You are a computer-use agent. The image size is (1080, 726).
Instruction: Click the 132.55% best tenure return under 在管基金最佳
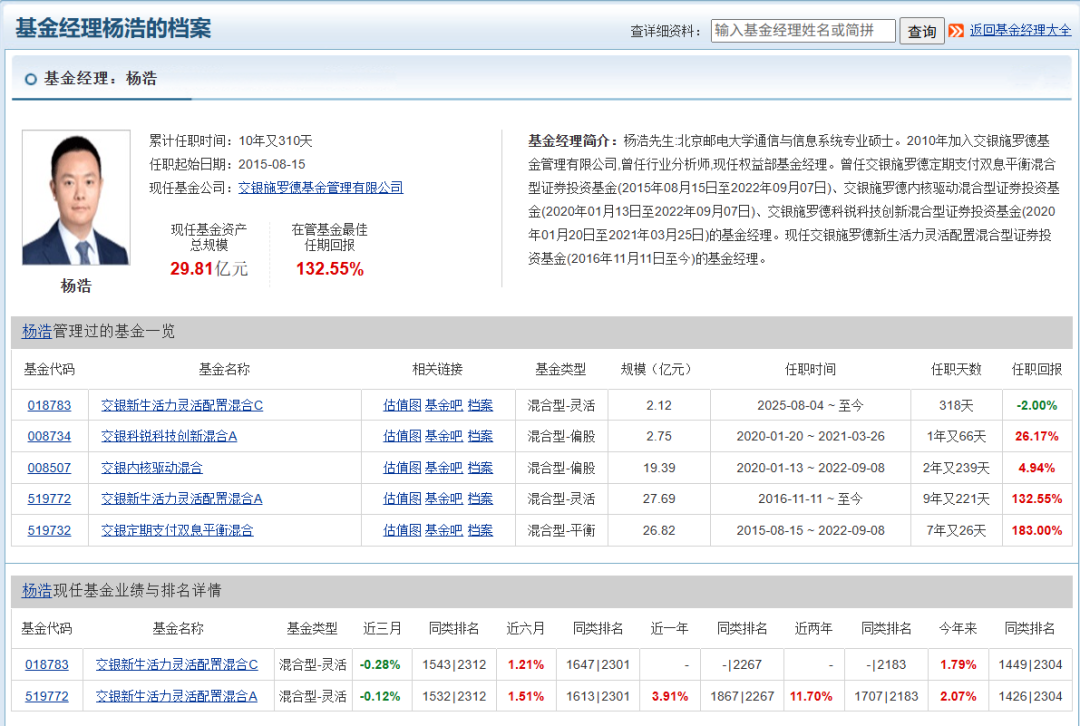(329, 269)
